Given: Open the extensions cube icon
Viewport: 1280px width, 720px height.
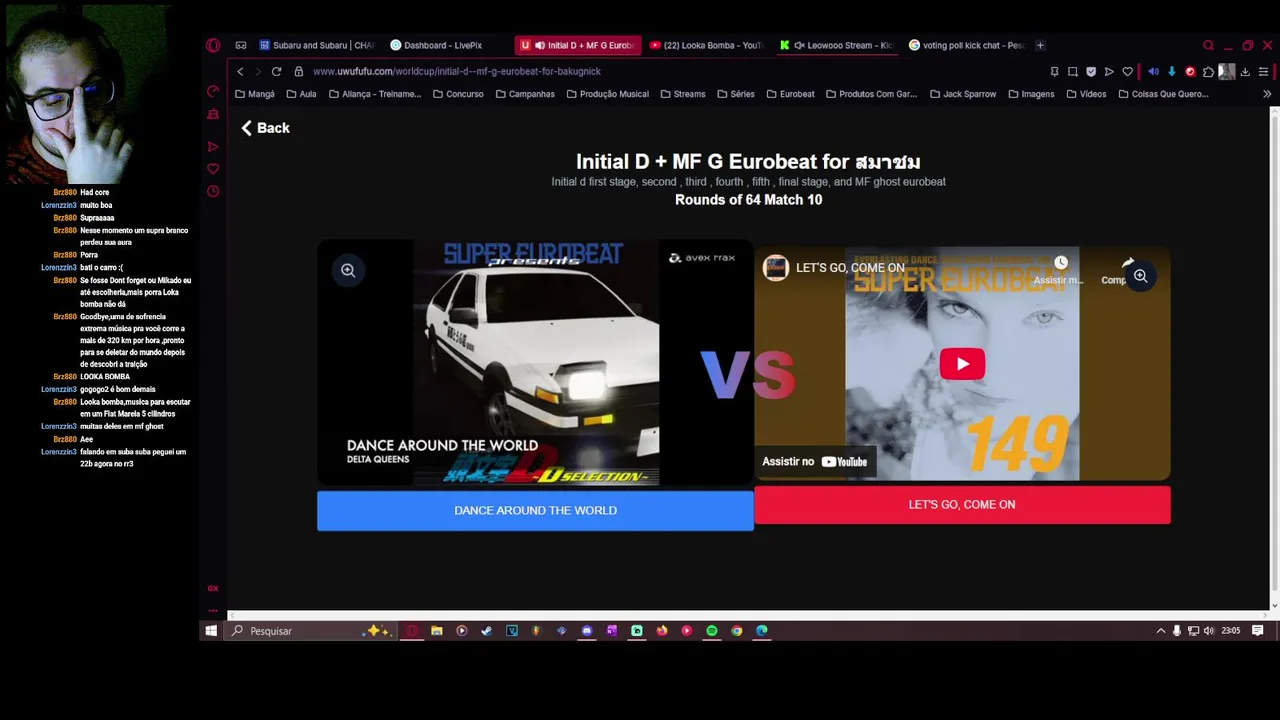Looking at the screenshot, I should (x=1208, y=72).
